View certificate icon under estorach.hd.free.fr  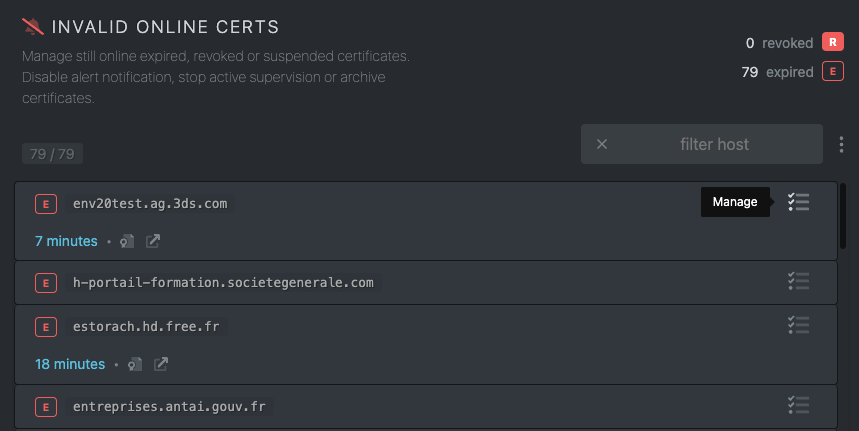click(135, 364)
